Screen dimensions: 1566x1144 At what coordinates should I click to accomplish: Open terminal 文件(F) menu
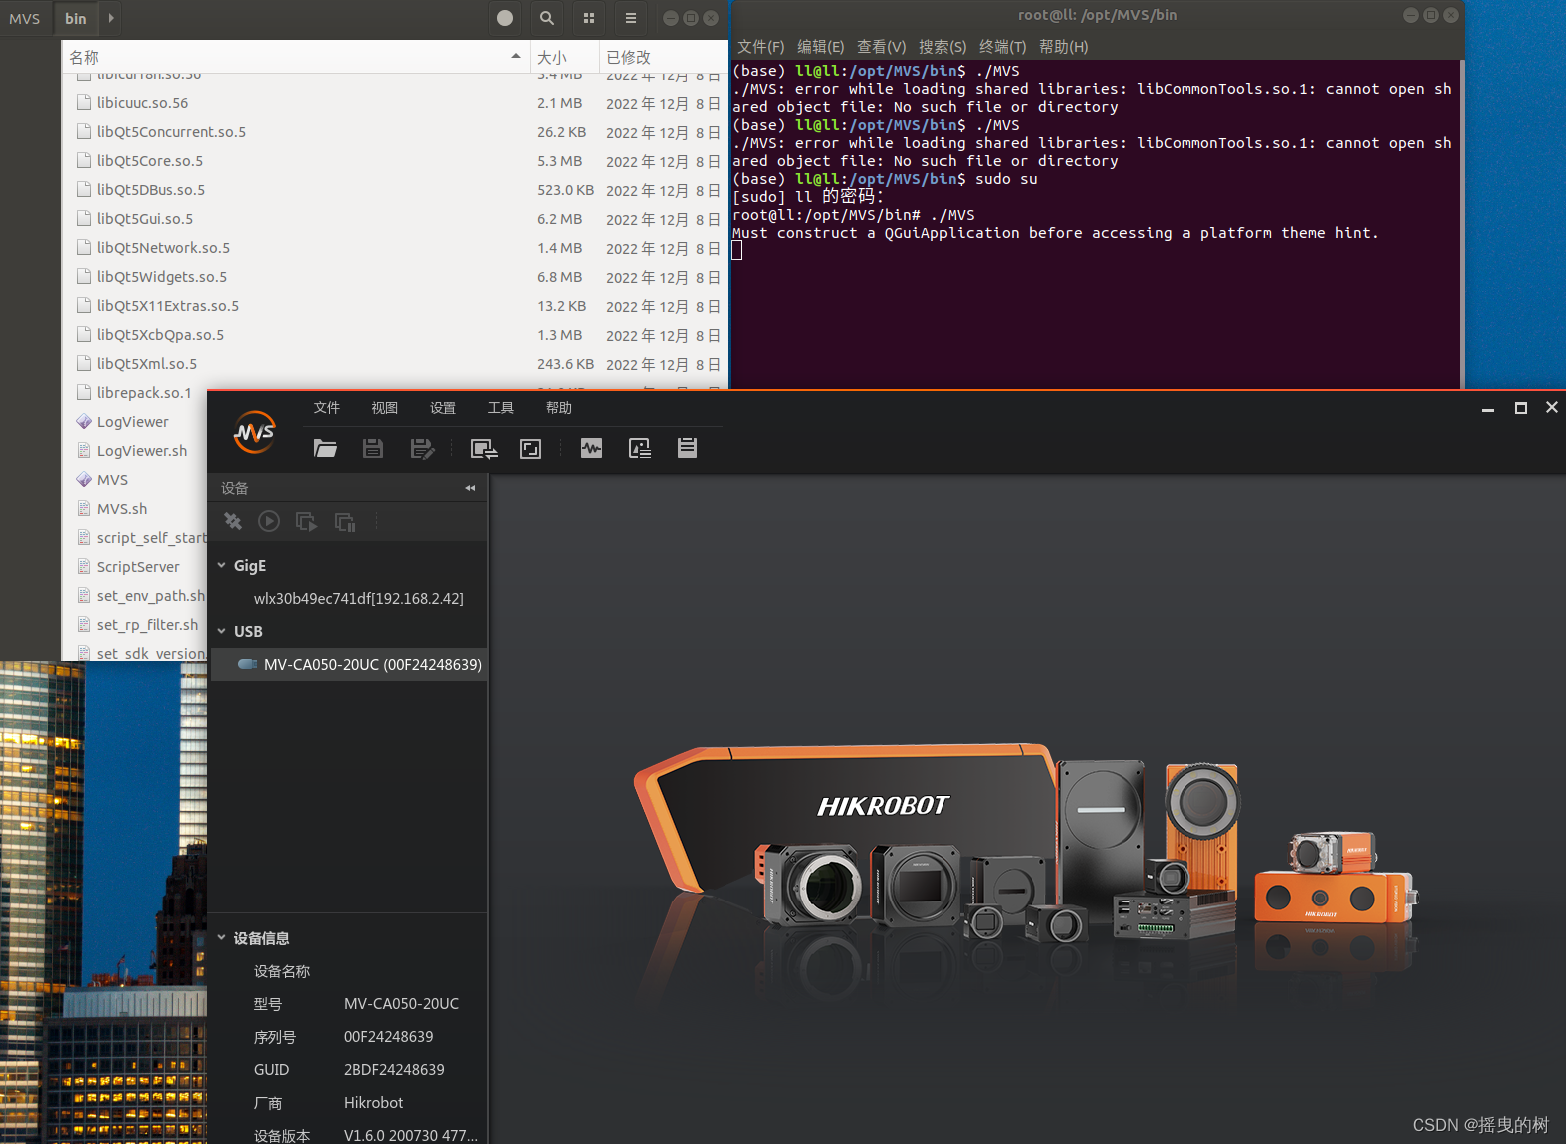(x=761, y=46)
